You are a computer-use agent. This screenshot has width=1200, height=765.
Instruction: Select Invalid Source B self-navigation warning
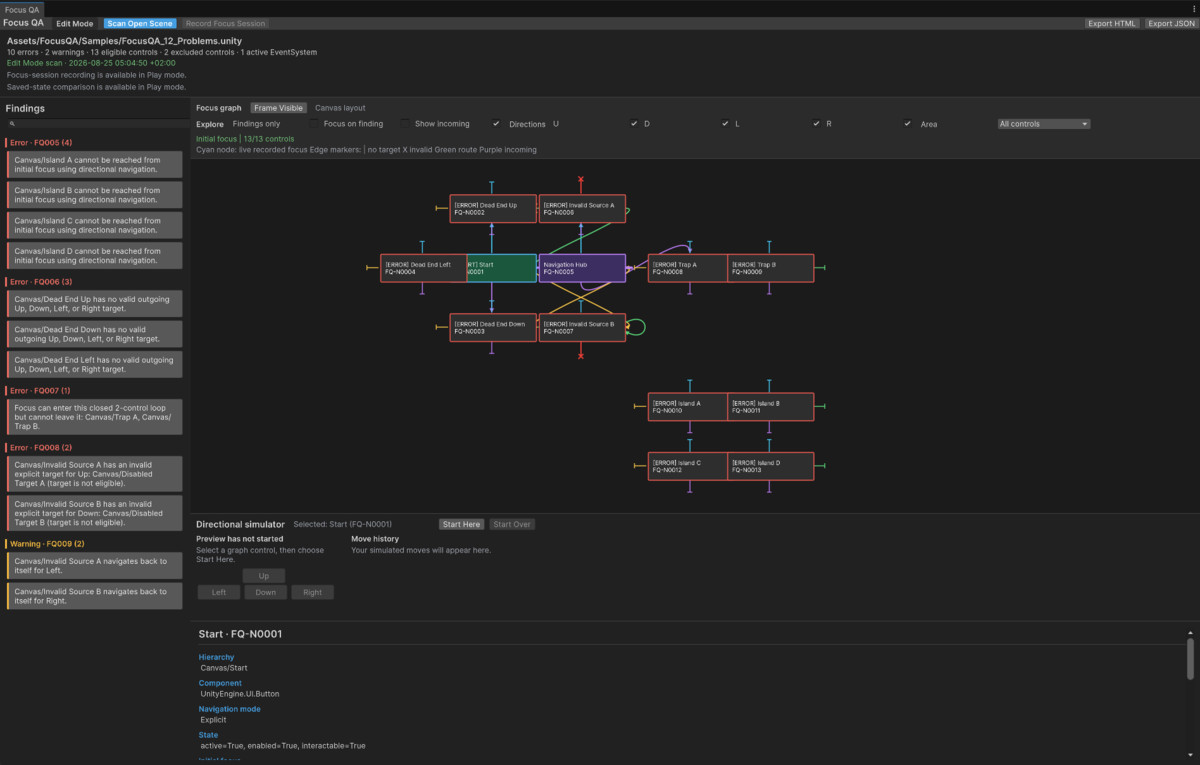point(95,596)
